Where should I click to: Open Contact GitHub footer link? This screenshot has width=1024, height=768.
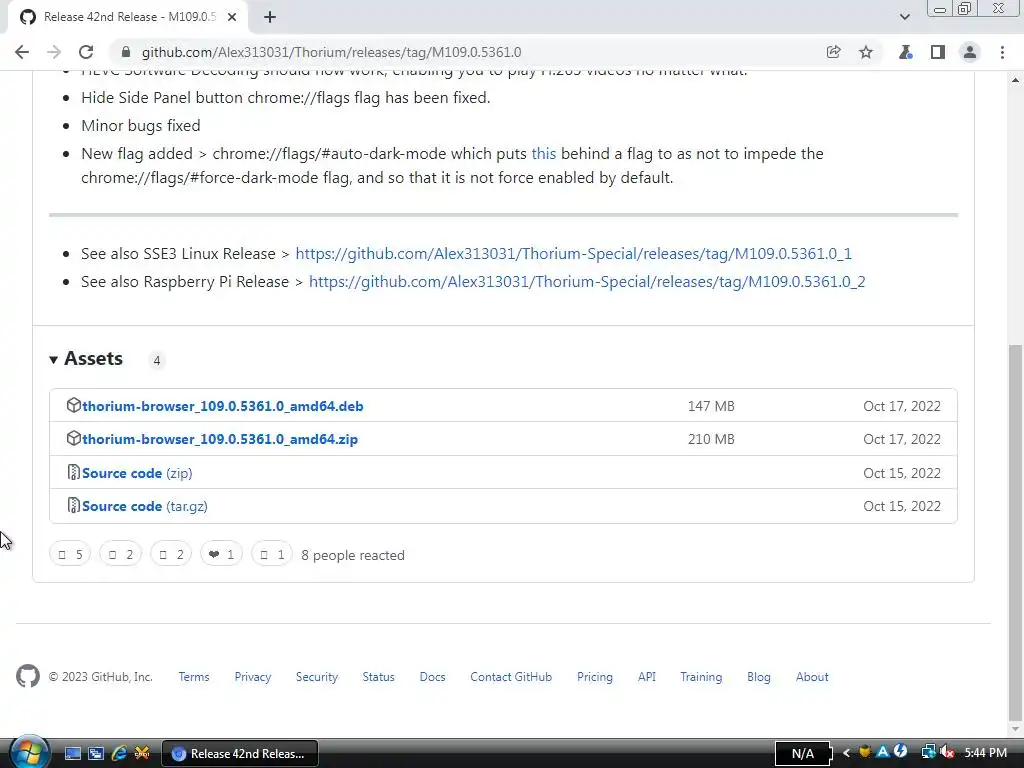tap(511, 677)
